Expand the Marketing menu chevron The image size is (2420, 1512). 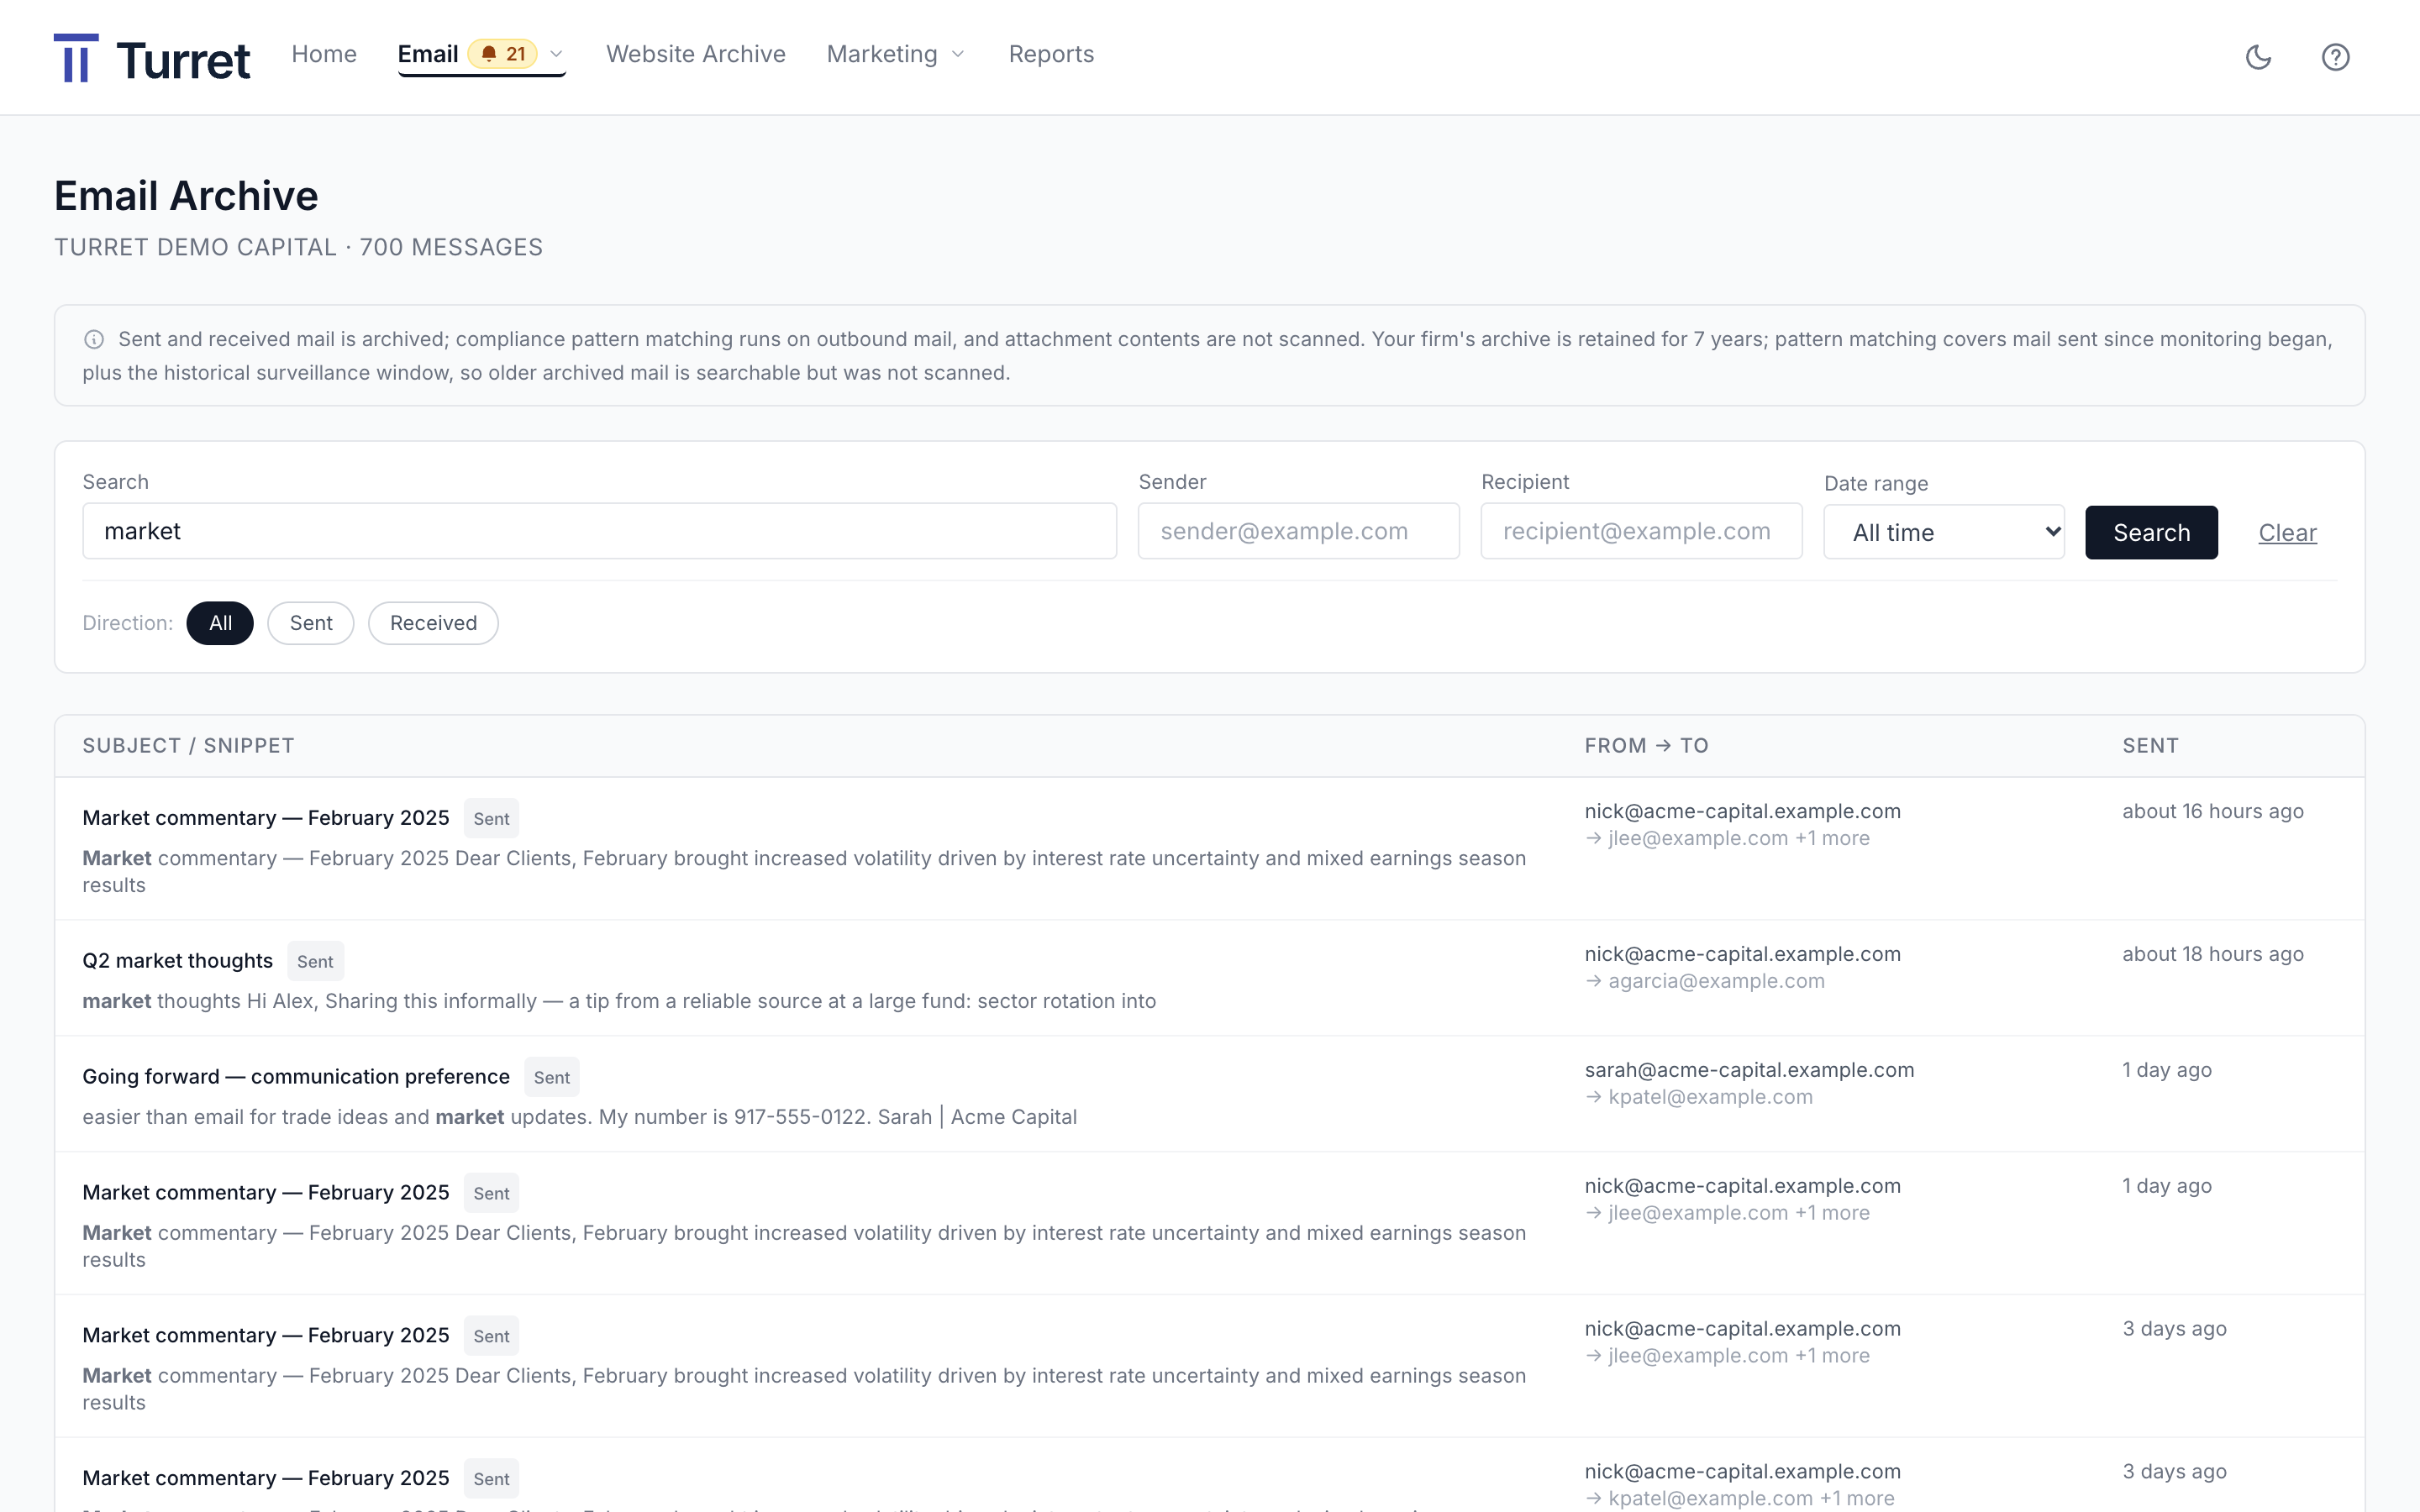click(958, 54)
